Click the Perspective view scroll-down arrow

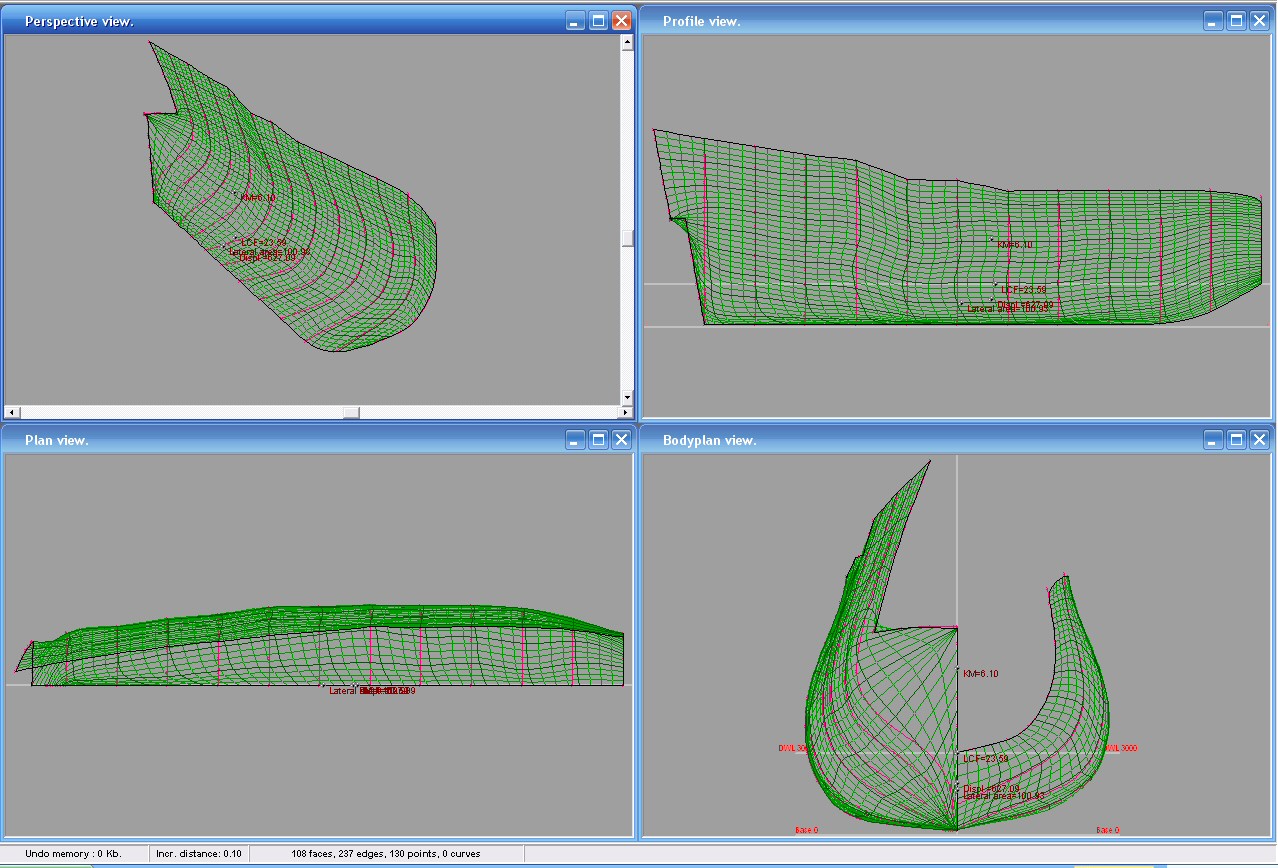click(627, 397)
